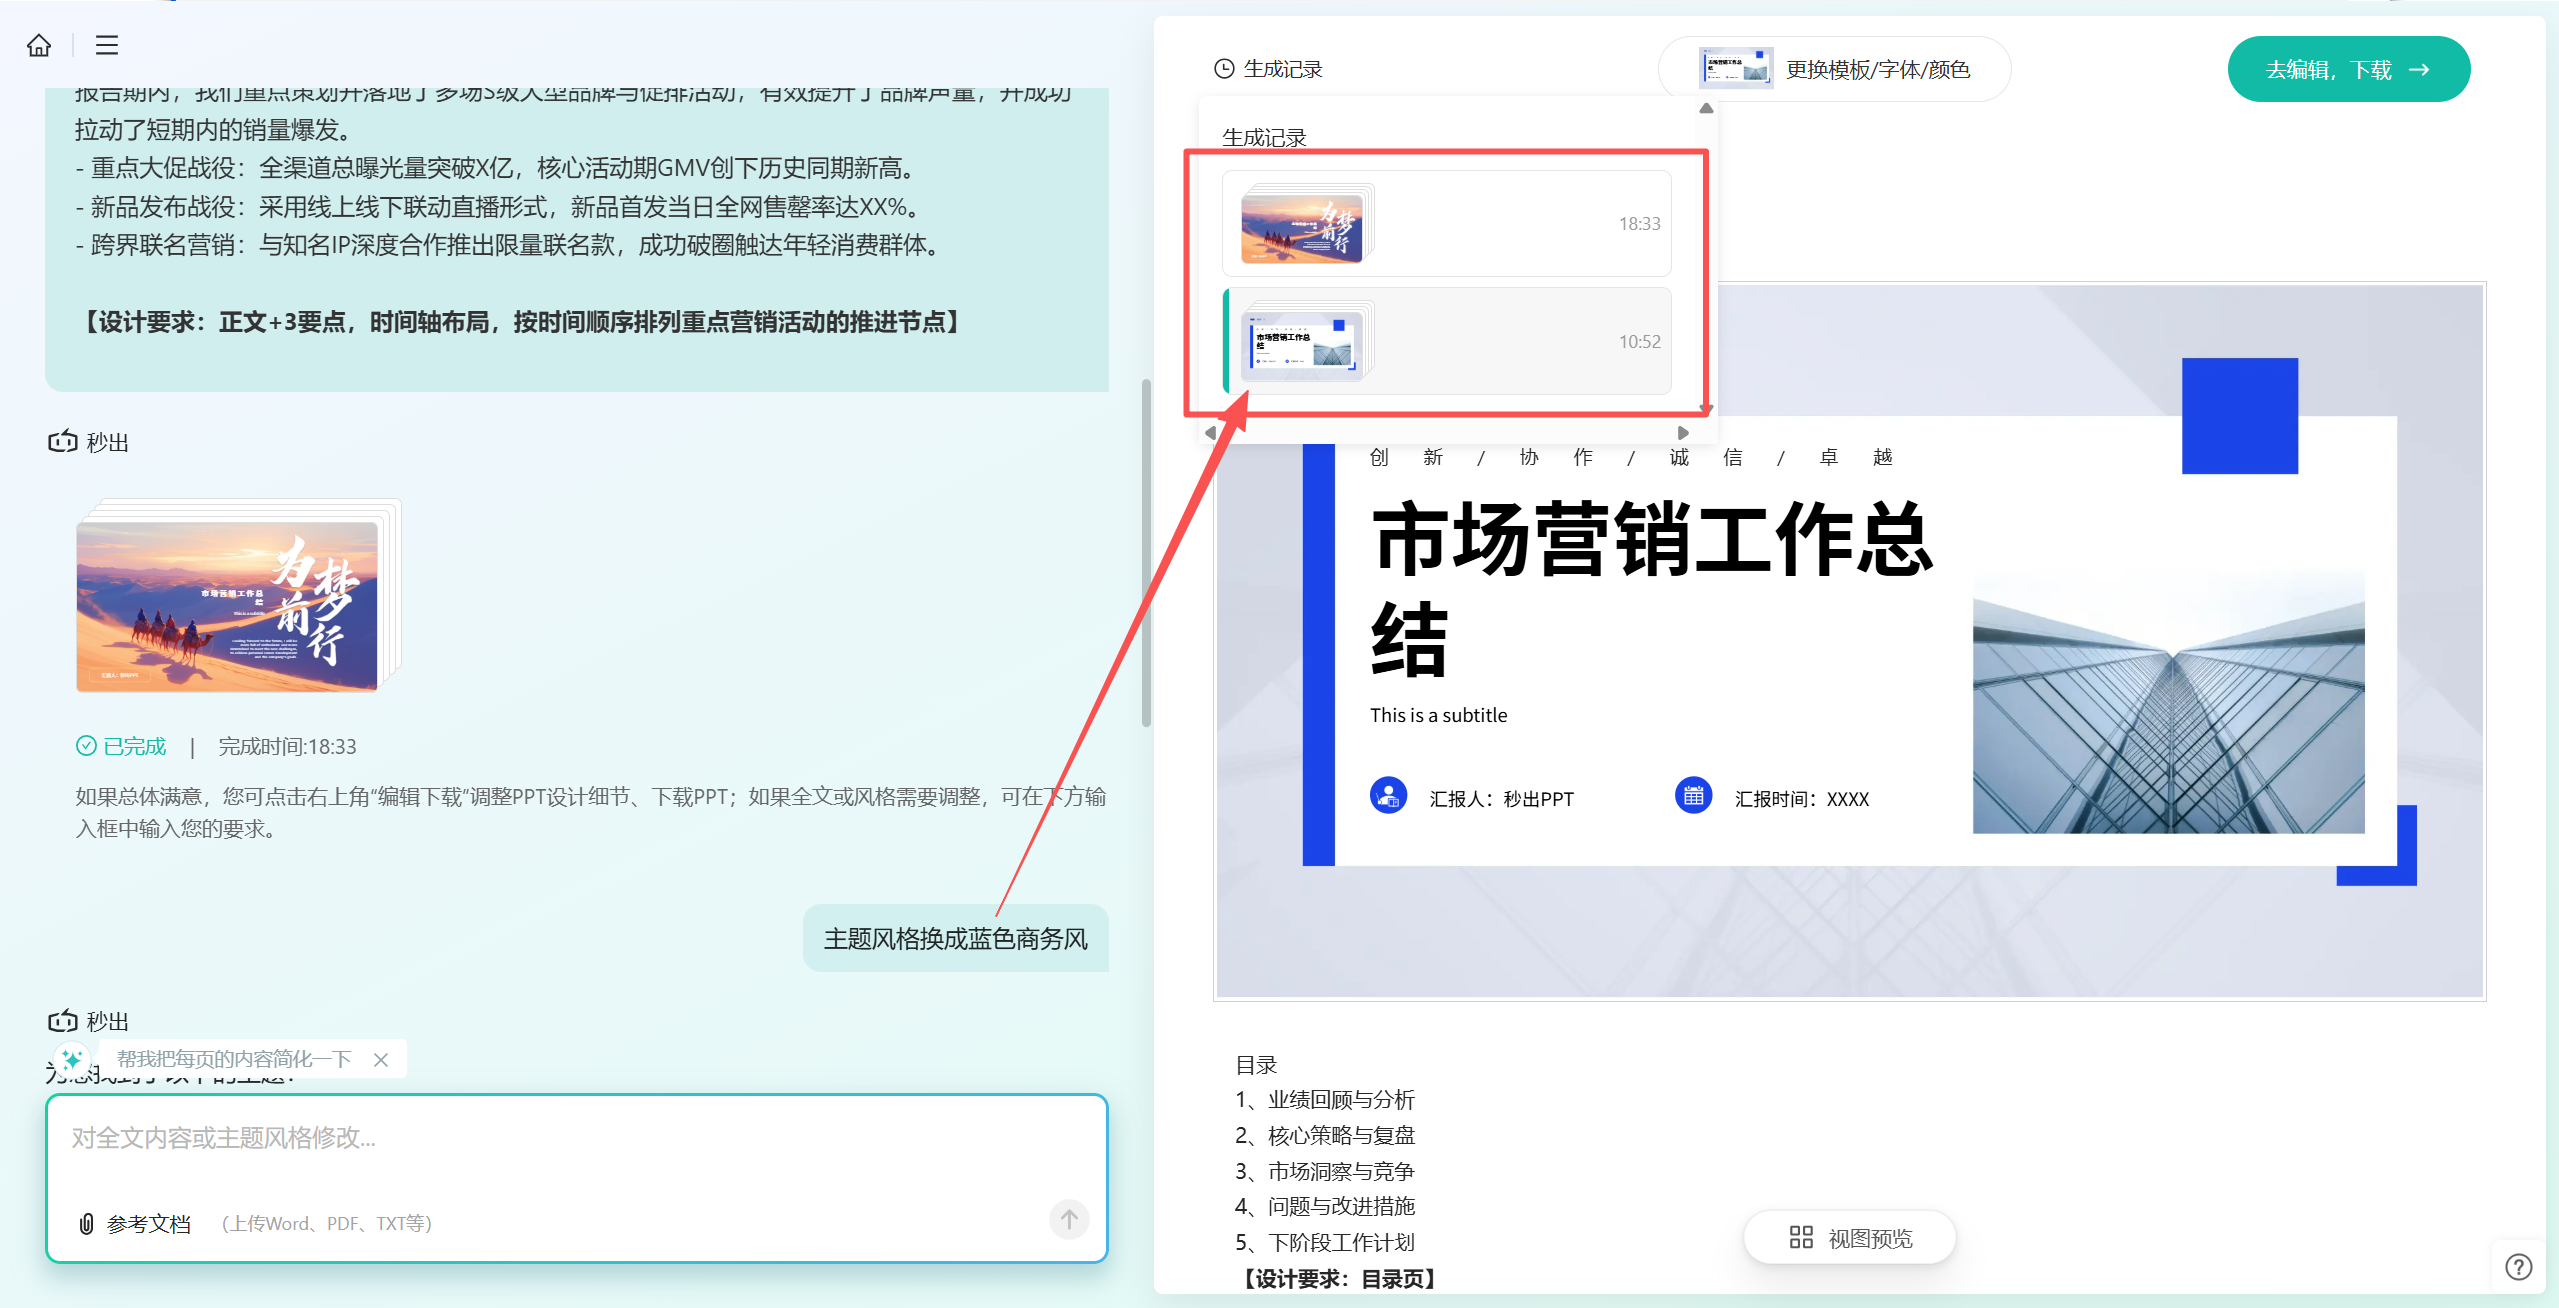
Task: Click the 汇报人 person icon on slide
Action: [x=1388, y=796]
